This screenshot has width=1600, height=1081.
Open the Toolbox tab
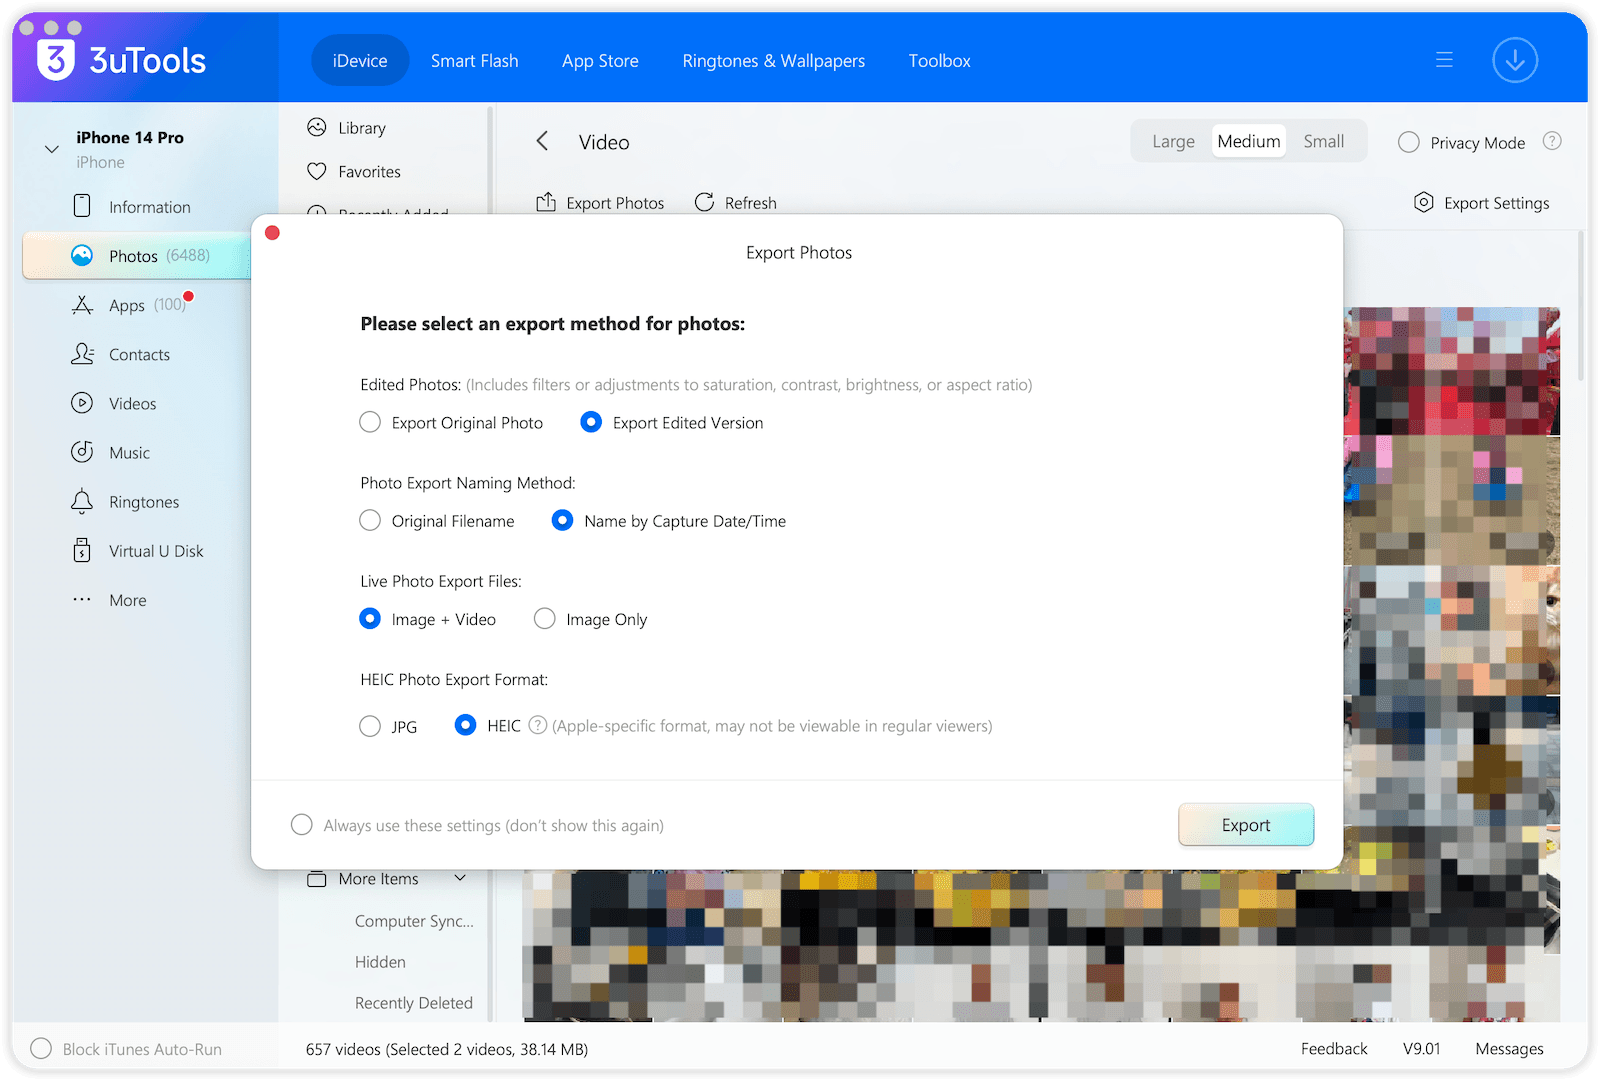click(x=940, y=60)
